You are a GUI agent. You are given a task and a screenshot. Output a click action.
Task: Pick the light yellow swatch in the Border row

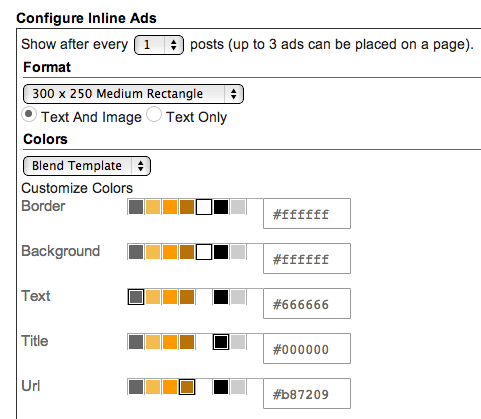[153, 207]
